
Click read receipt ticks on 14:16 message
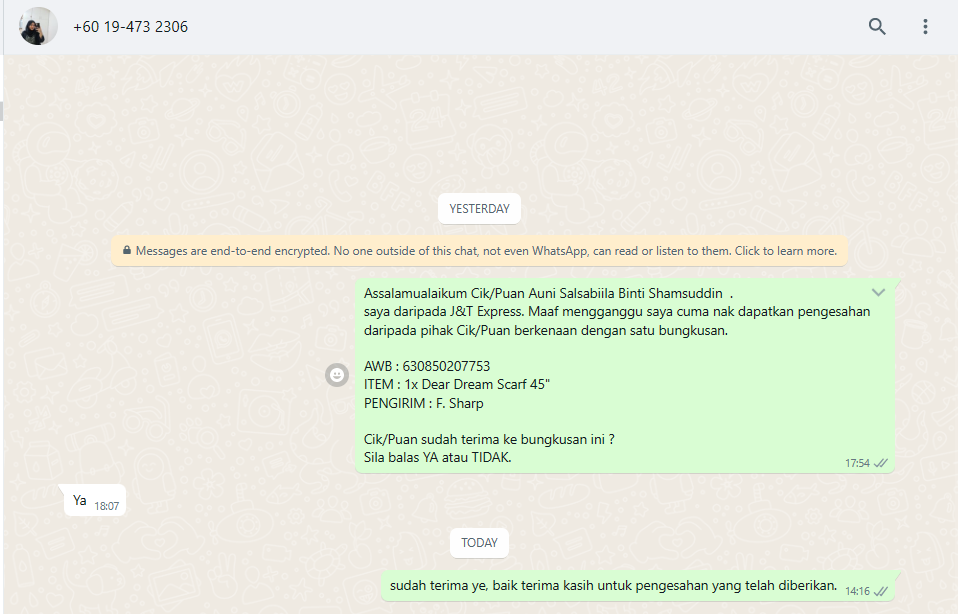coord(881,591)
